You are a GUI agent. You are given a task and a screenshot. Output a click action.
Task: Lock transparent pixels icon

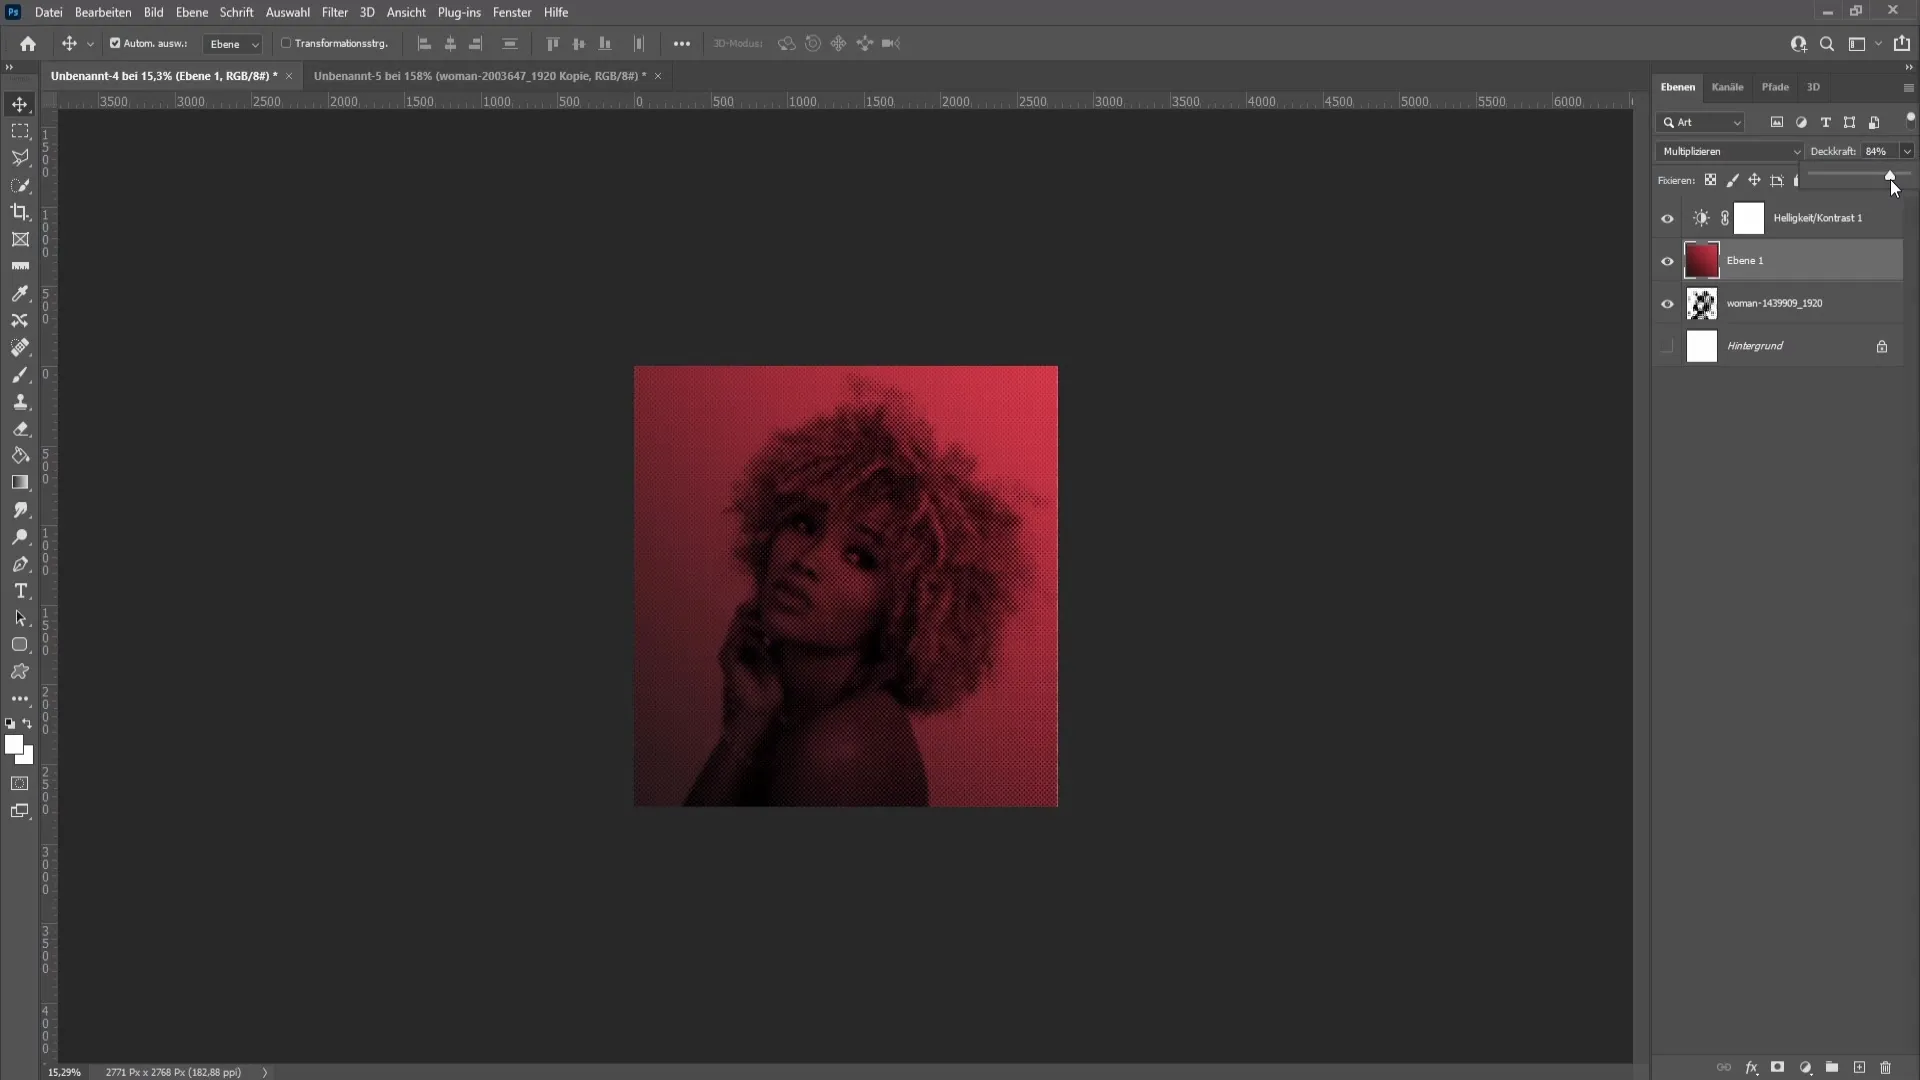point(1710,181)
